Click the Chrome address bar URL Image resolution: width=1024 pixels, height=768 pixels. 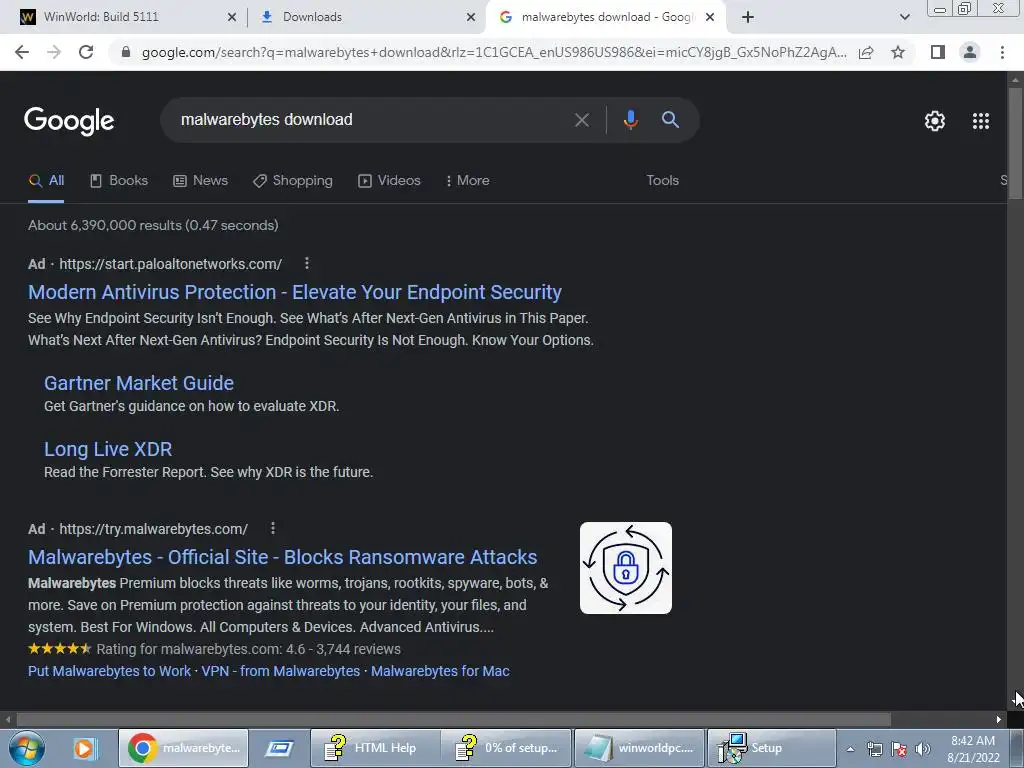click(x=494, y=52)
